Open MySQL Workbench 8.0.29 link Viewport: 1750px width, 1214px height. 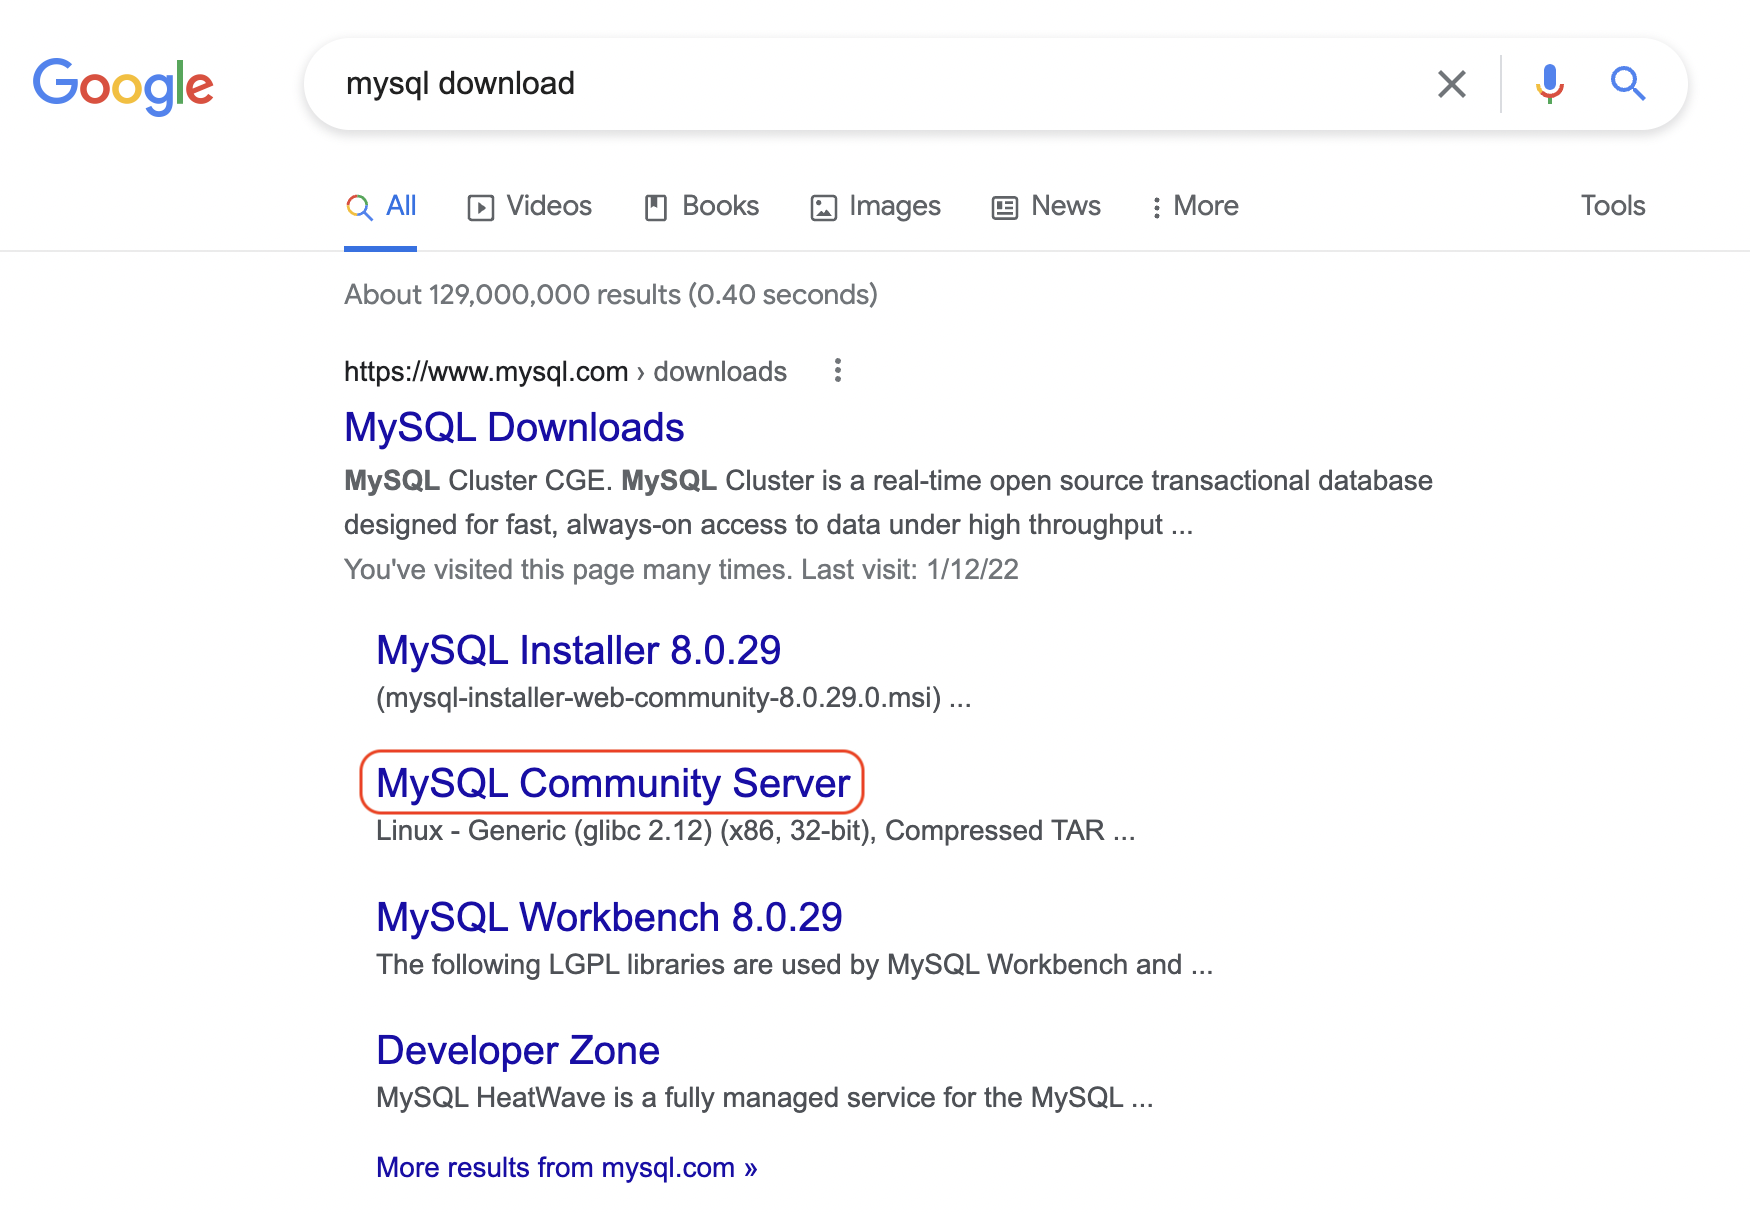(x=609, y=917)
